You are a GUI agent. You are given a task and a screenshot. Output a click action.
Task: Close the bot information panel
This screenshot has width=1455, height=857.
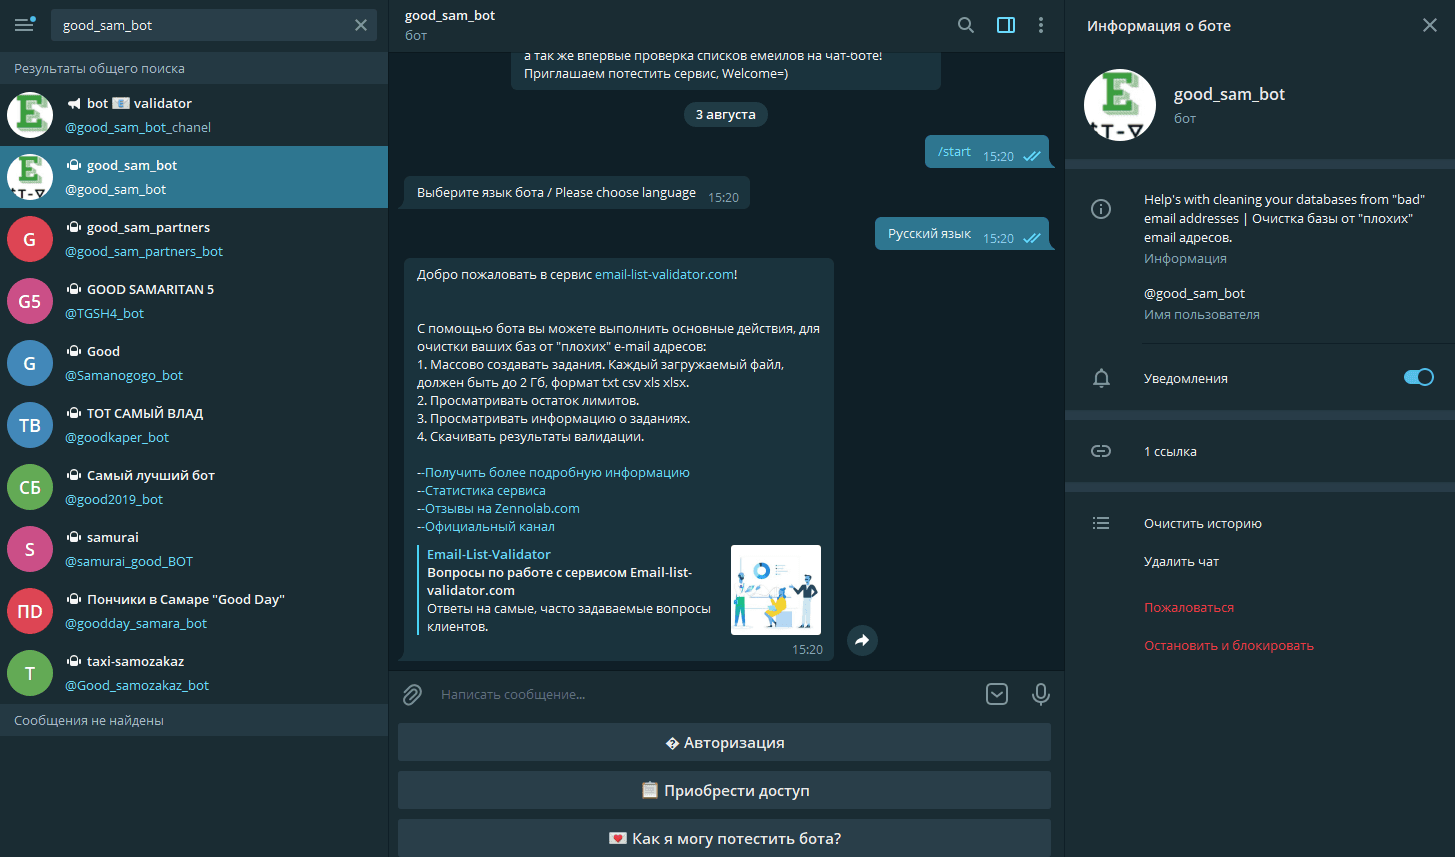(1430, 25)
